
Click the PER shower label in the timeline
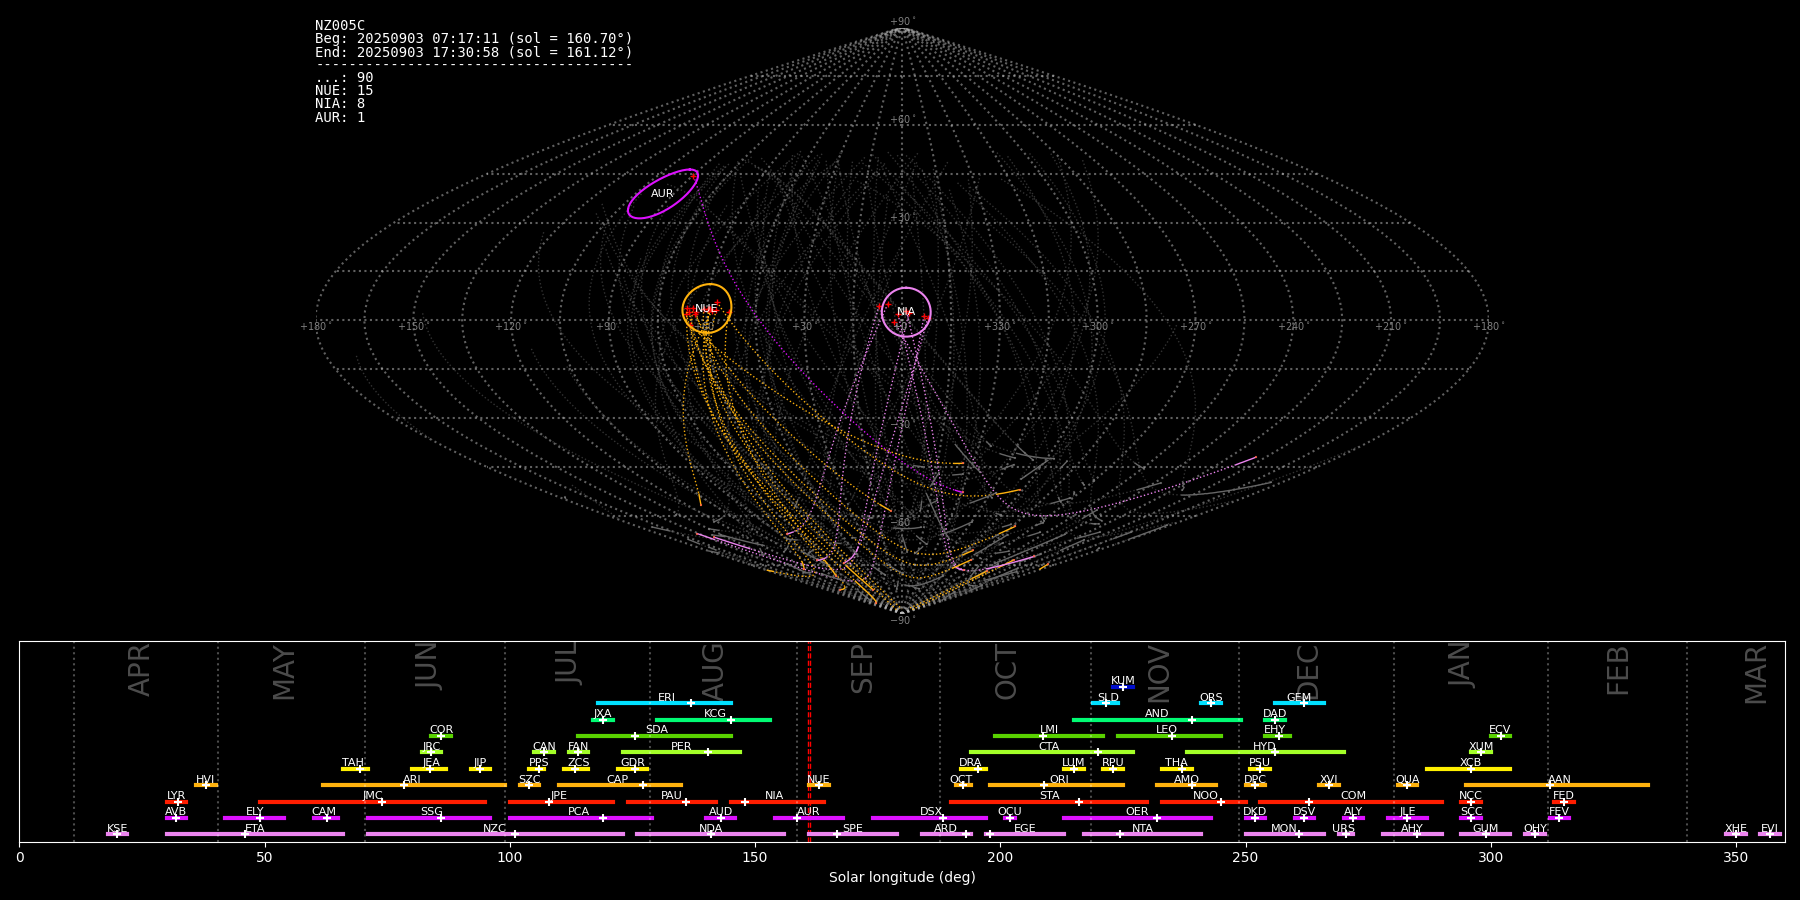tap(681, 747)
